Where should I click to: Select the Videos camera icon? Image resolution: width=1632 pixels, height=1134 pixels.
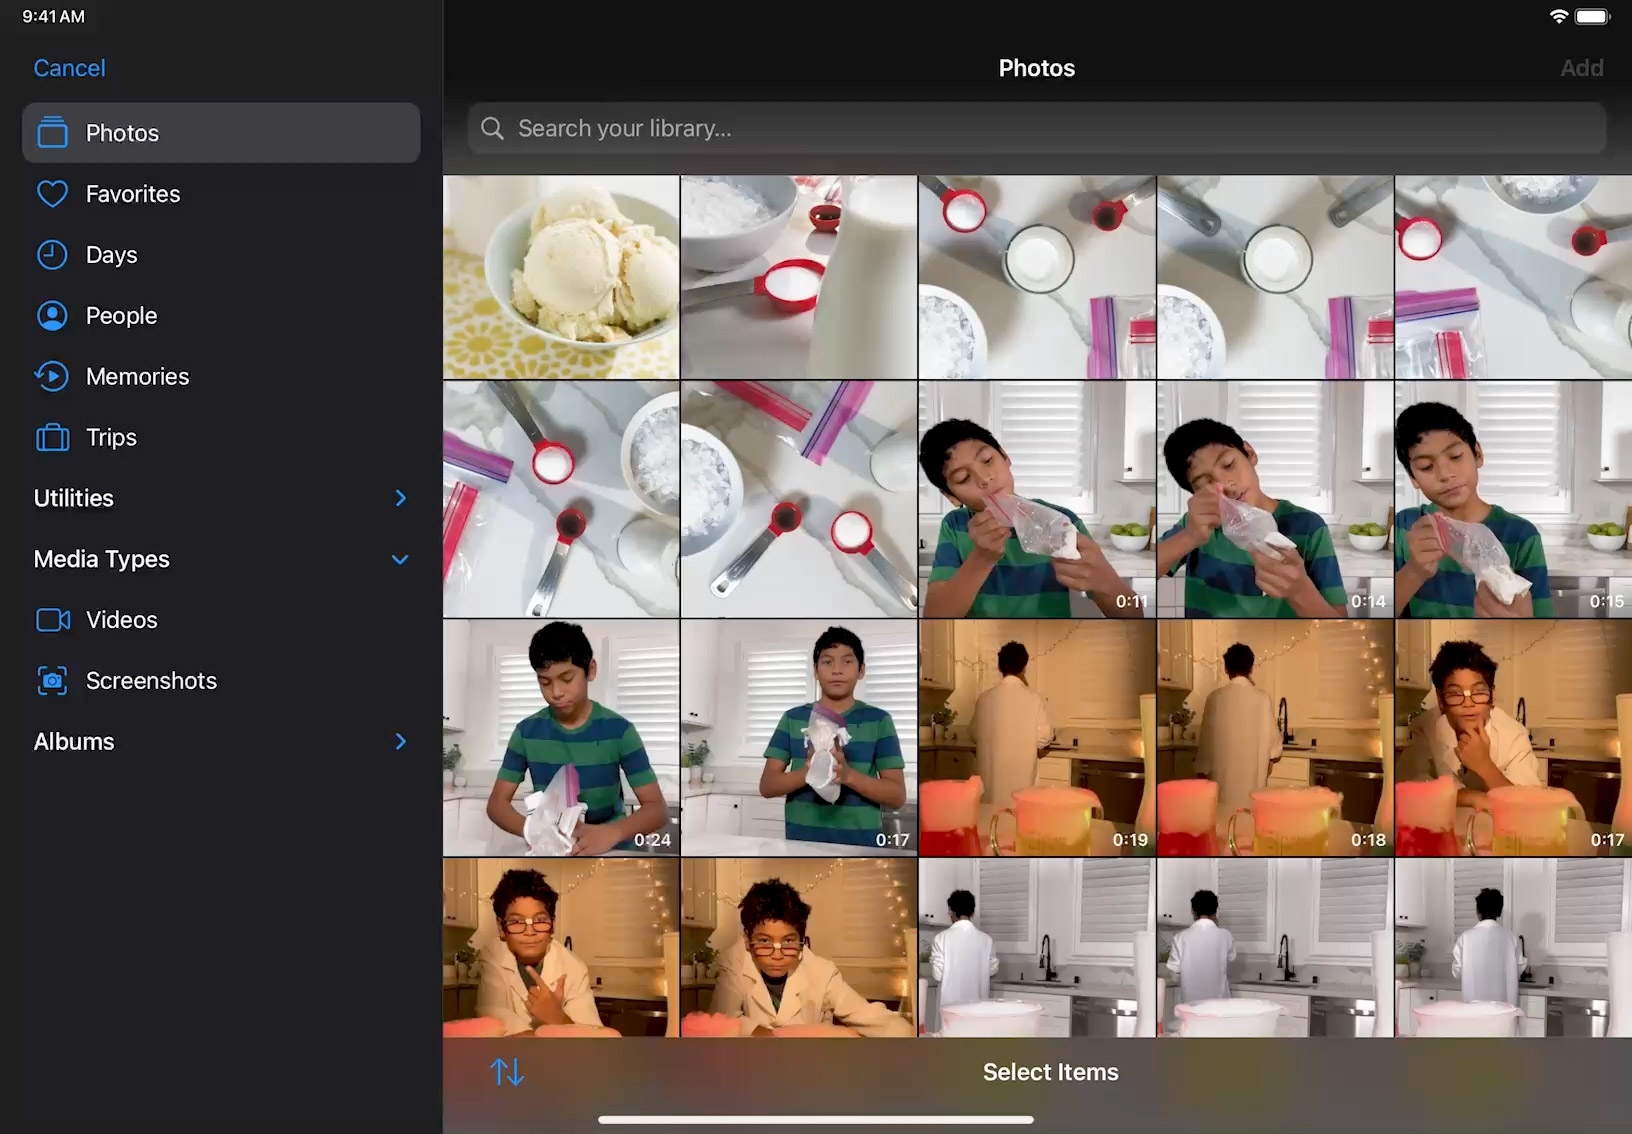[52, 620]
